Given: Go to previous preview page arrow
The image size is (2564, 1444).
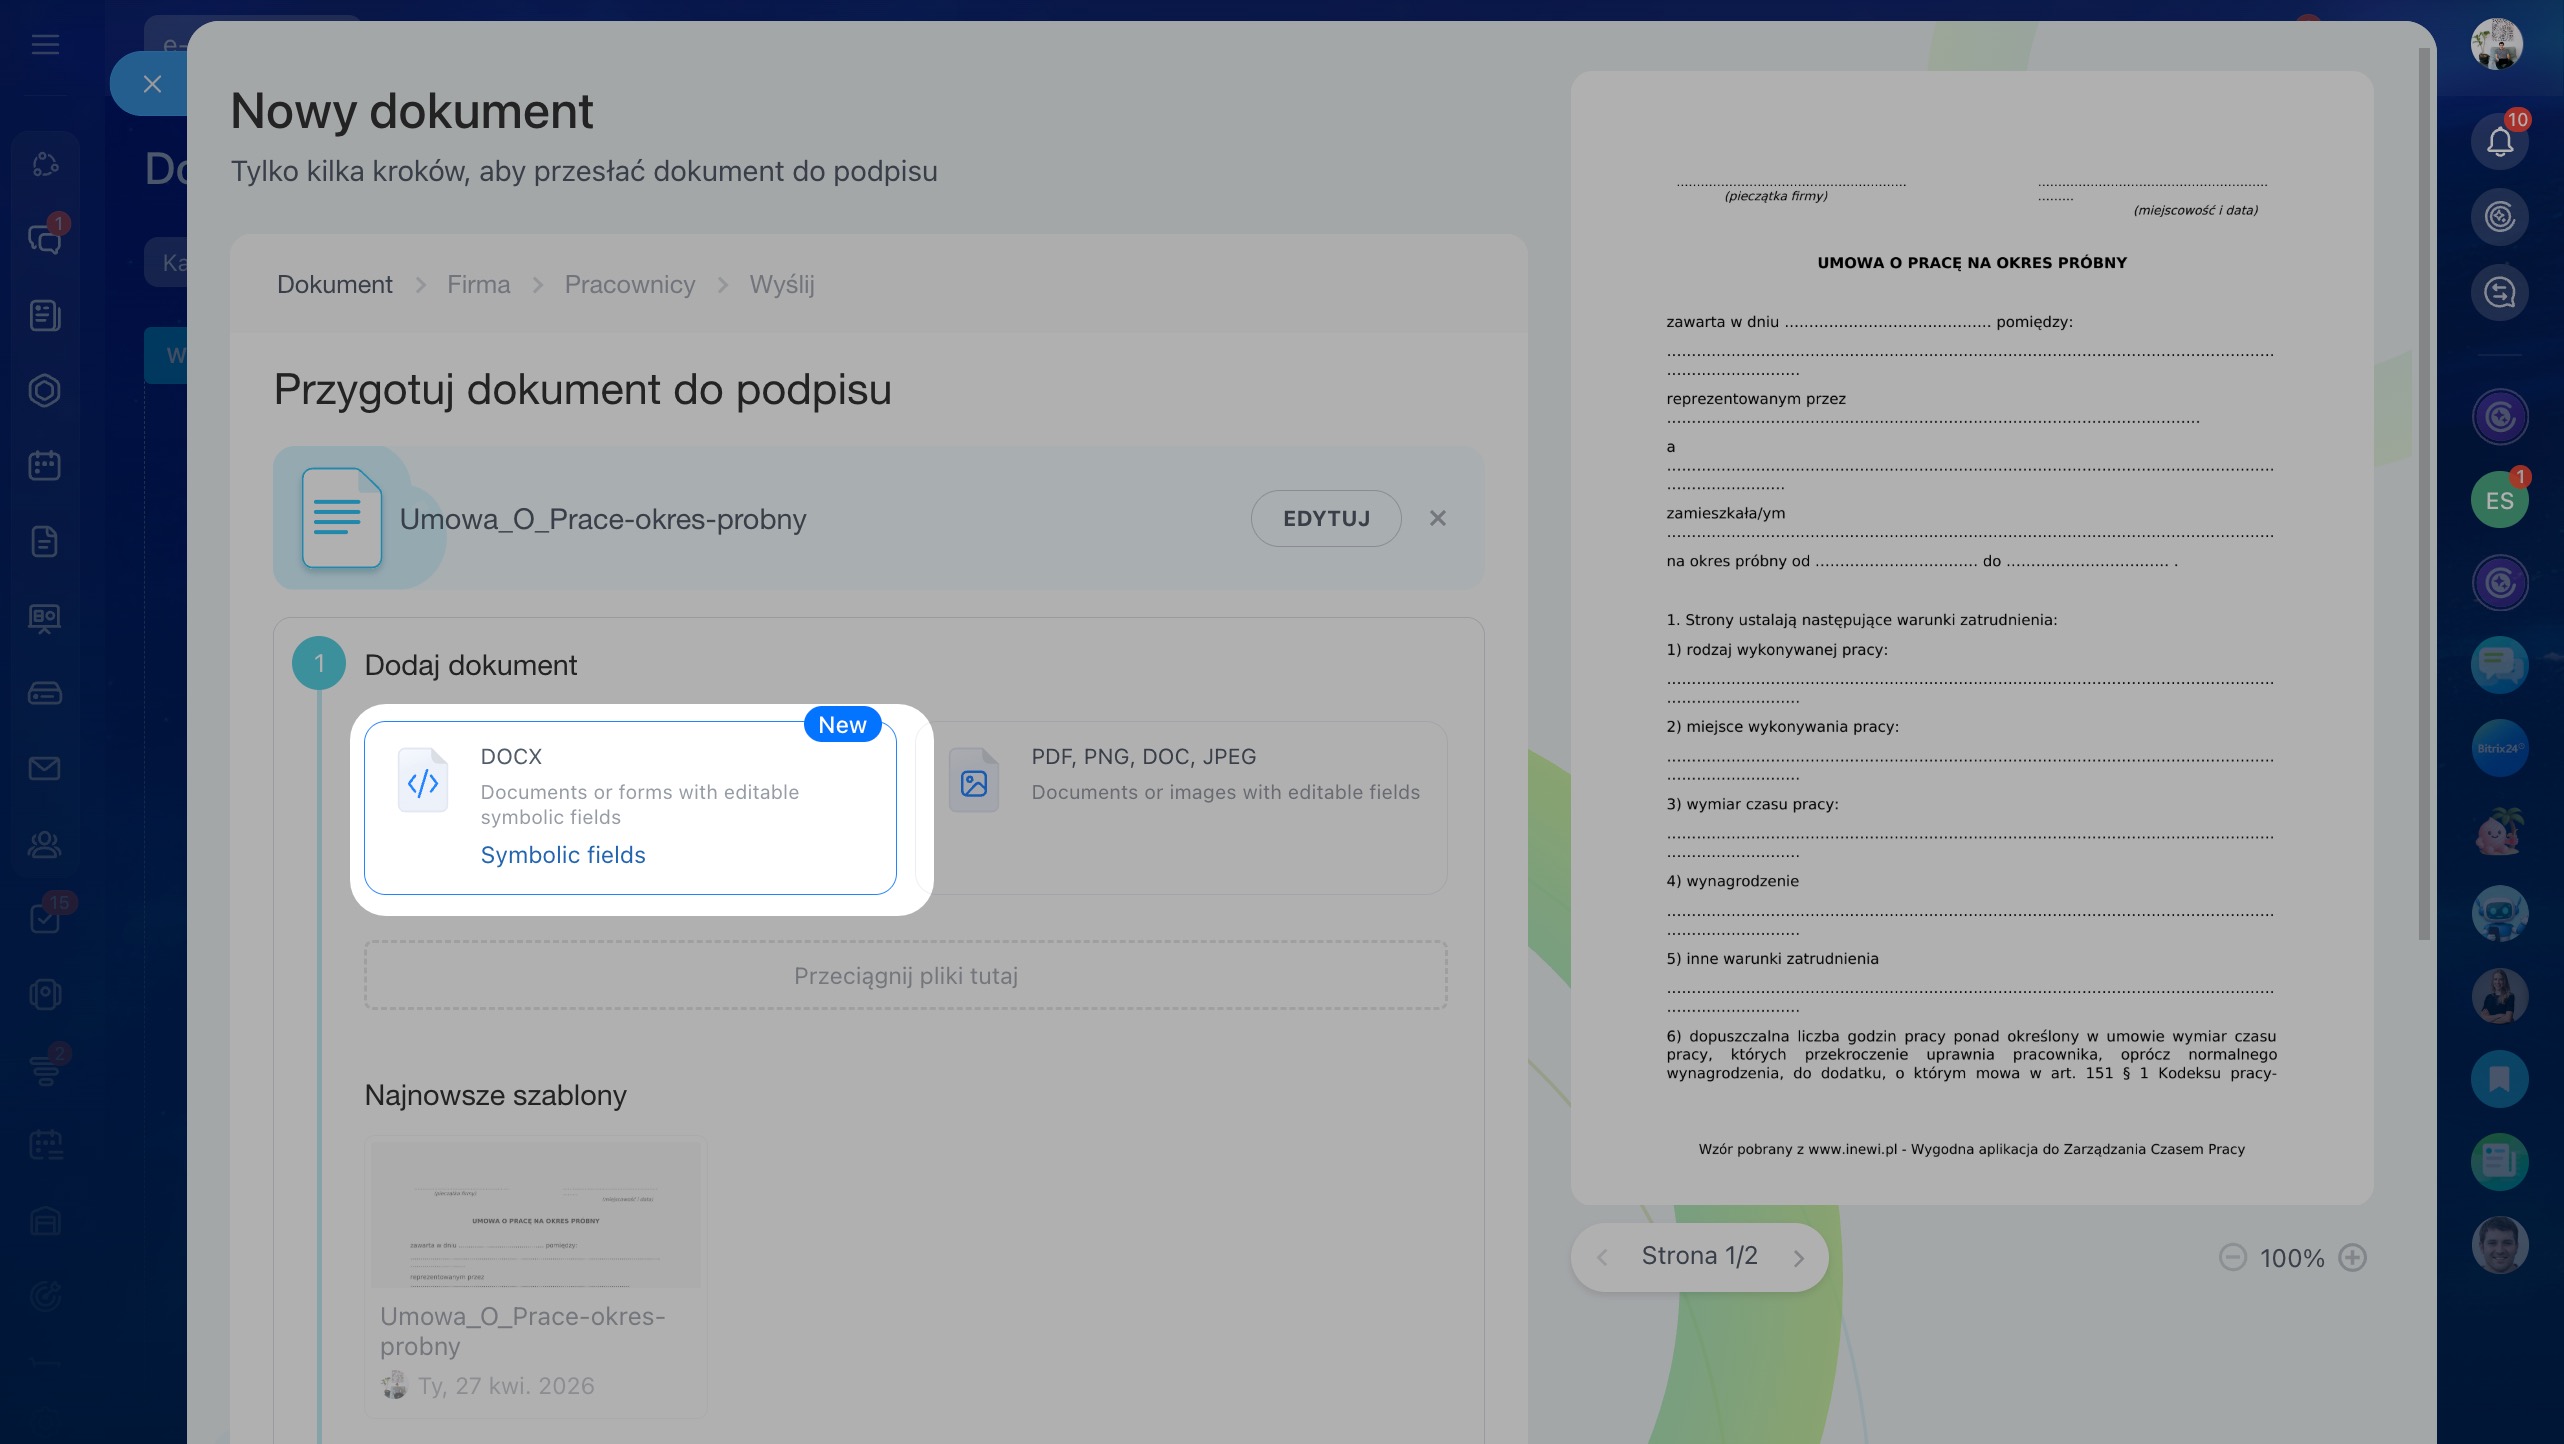Looking at the screenshot, I should point(1603,1258).
